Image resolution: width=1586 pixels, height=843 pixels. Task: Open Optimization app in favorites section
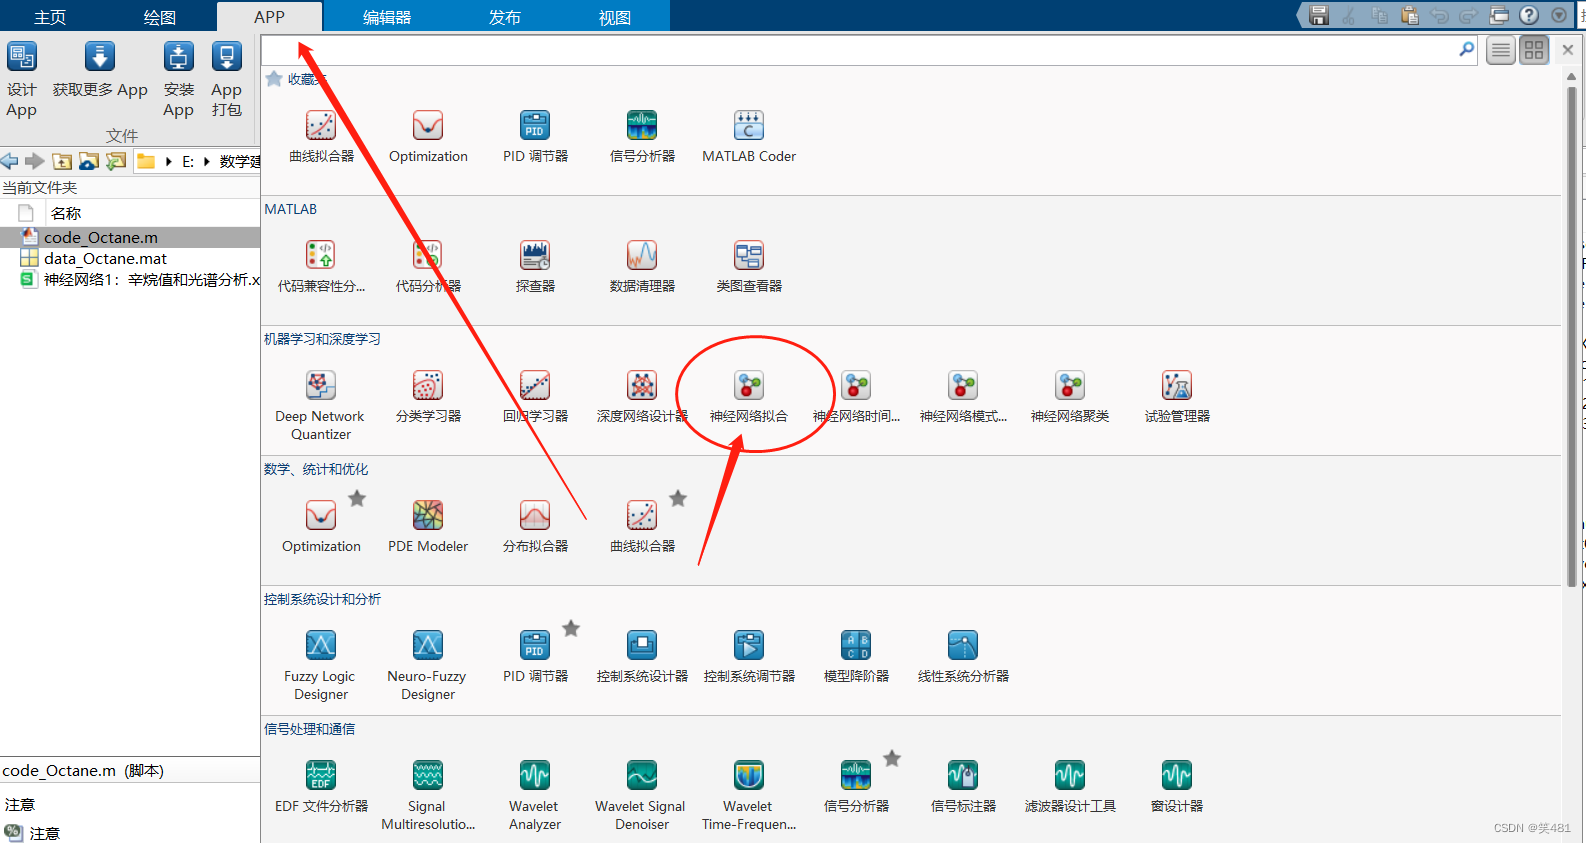[x=428, y=137]
